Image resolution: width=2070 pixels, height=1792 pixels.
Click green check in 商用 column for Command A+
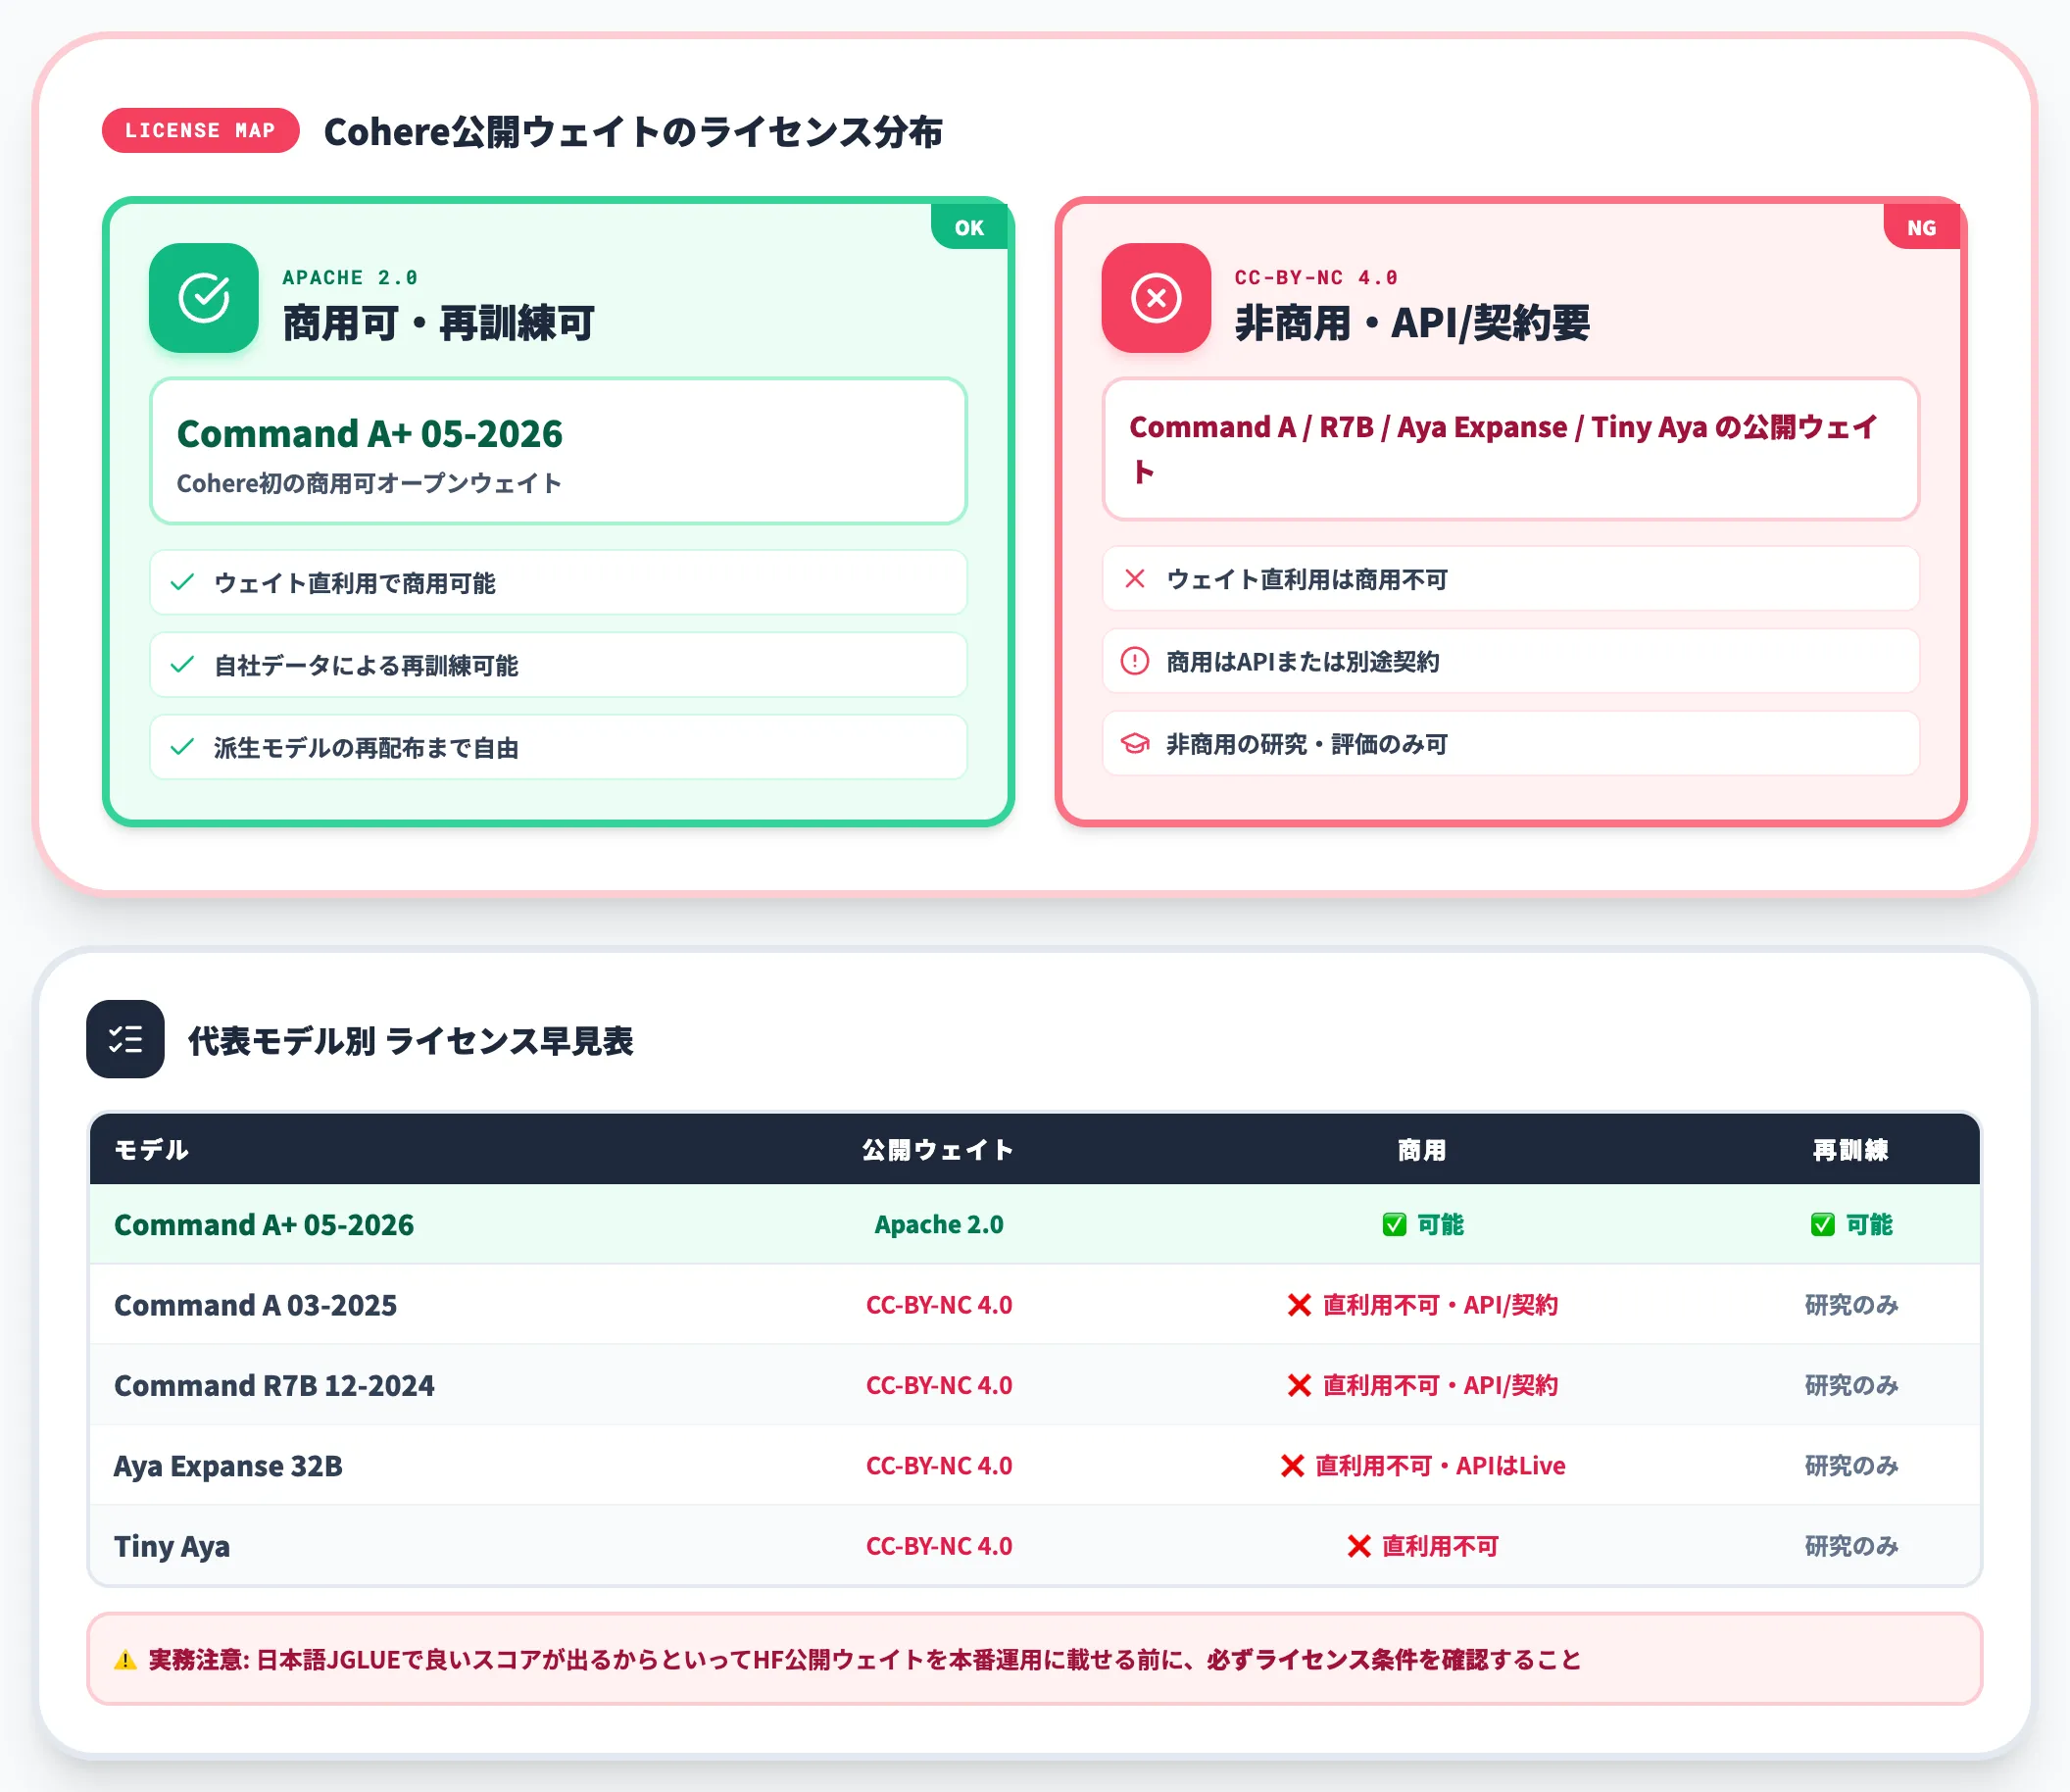[x=1394, y=1224]
